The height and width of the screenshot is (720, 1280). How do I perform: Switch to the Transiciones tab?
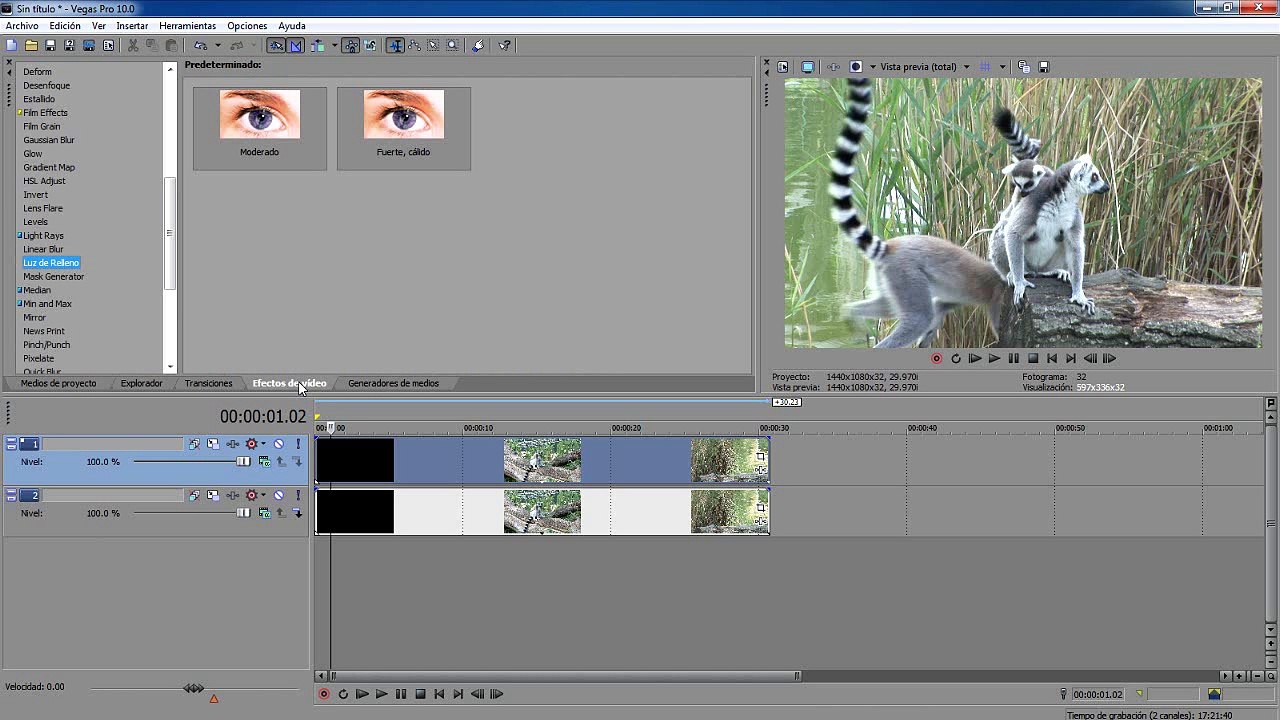[x=208, y=383]
